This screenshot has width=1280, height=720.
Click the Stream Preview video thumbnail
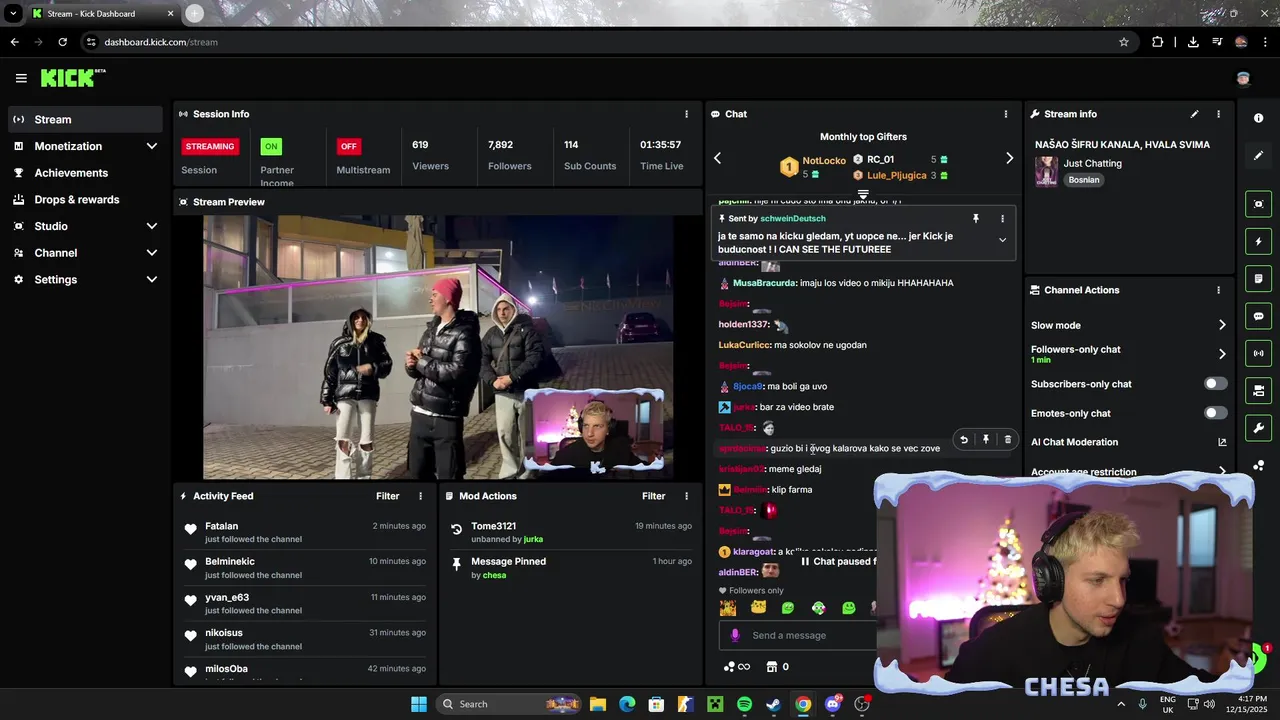[x=438, y=347]
